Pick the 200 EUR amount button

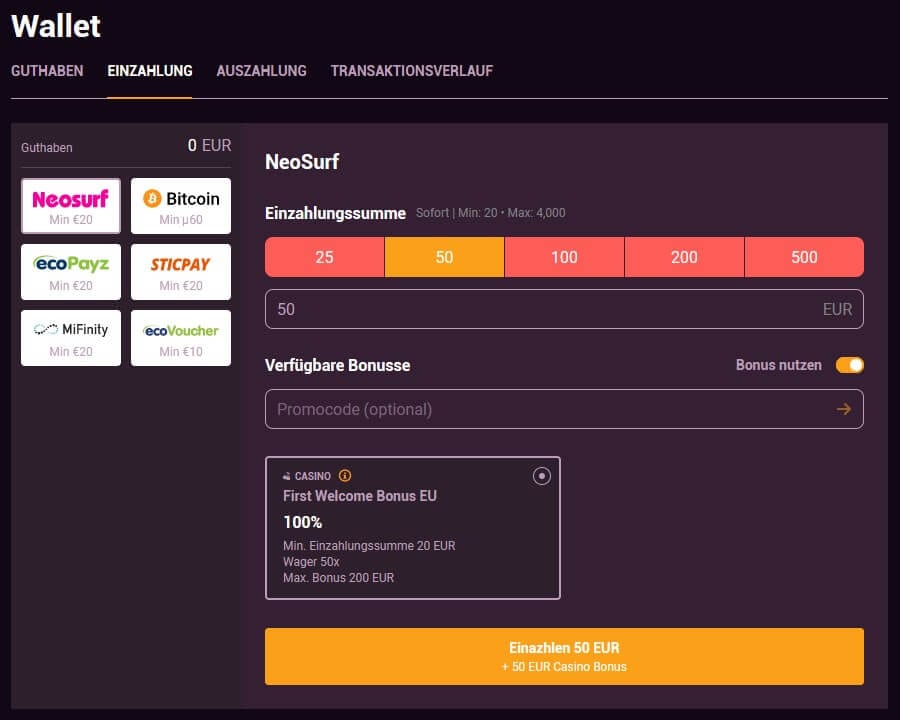(x=684, y=257)
